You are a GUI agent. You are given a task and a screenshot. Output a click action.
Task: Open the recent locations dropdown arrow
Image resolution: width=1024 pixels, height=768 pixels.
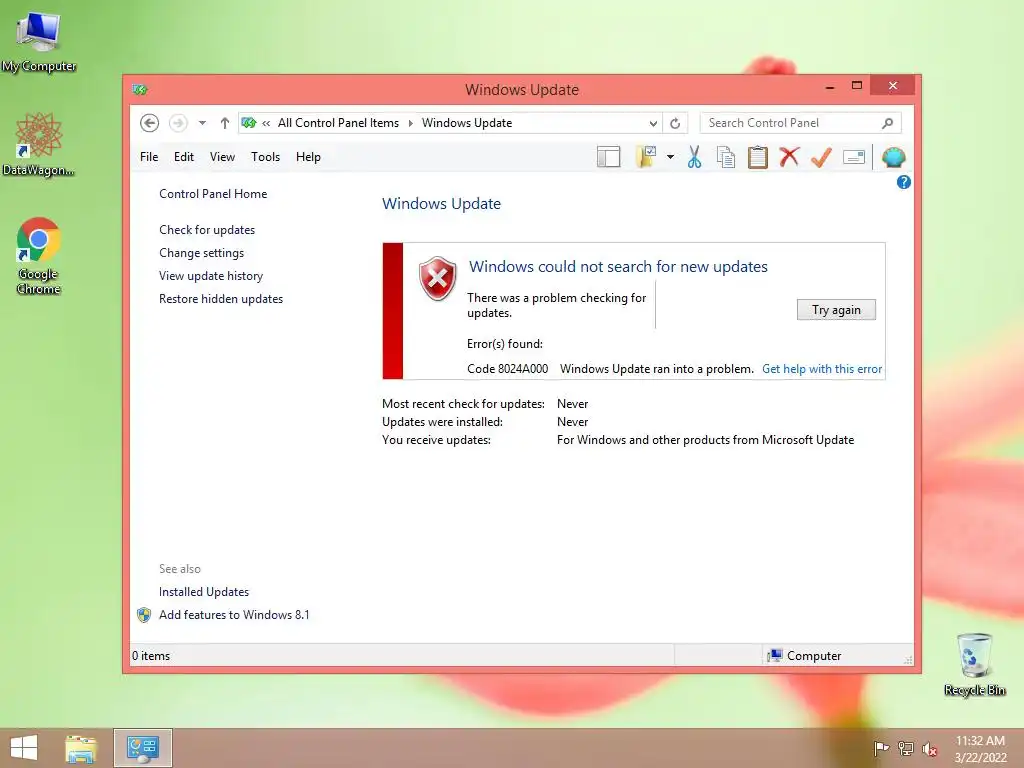[x=202, y=123]
